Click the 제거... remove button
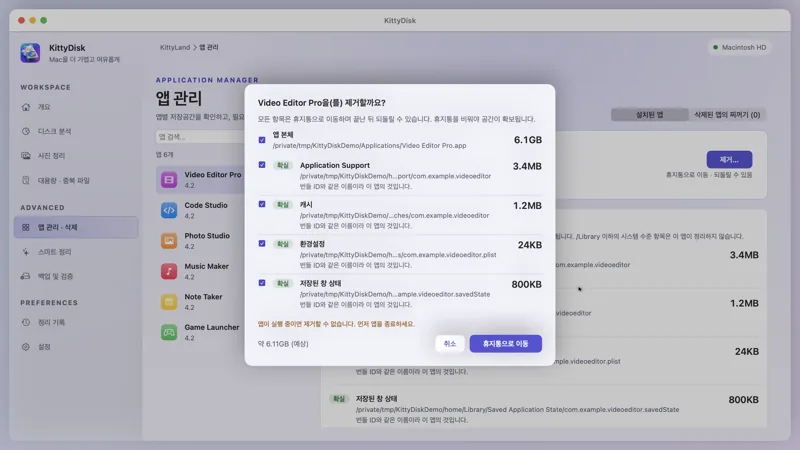The image size is (800, 450). coord(729,160)
